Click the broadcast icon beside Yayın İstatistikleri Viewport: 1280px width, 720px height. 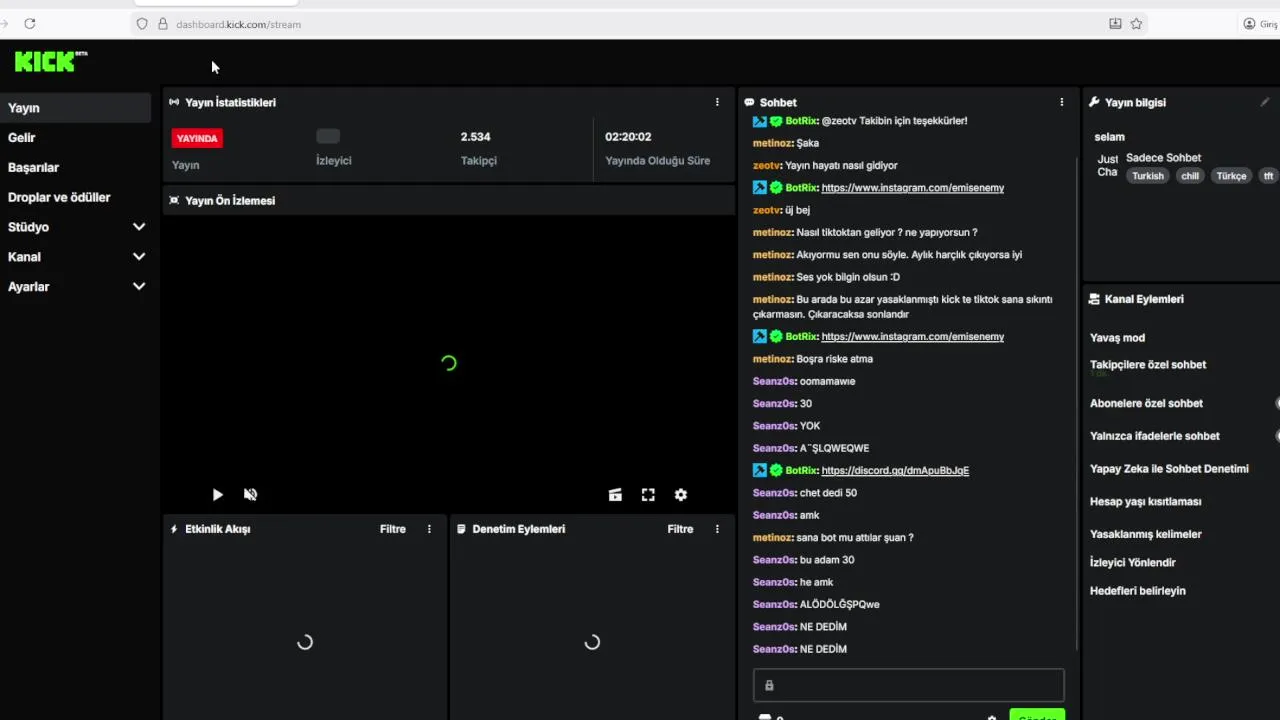click(x=174, y=102)
